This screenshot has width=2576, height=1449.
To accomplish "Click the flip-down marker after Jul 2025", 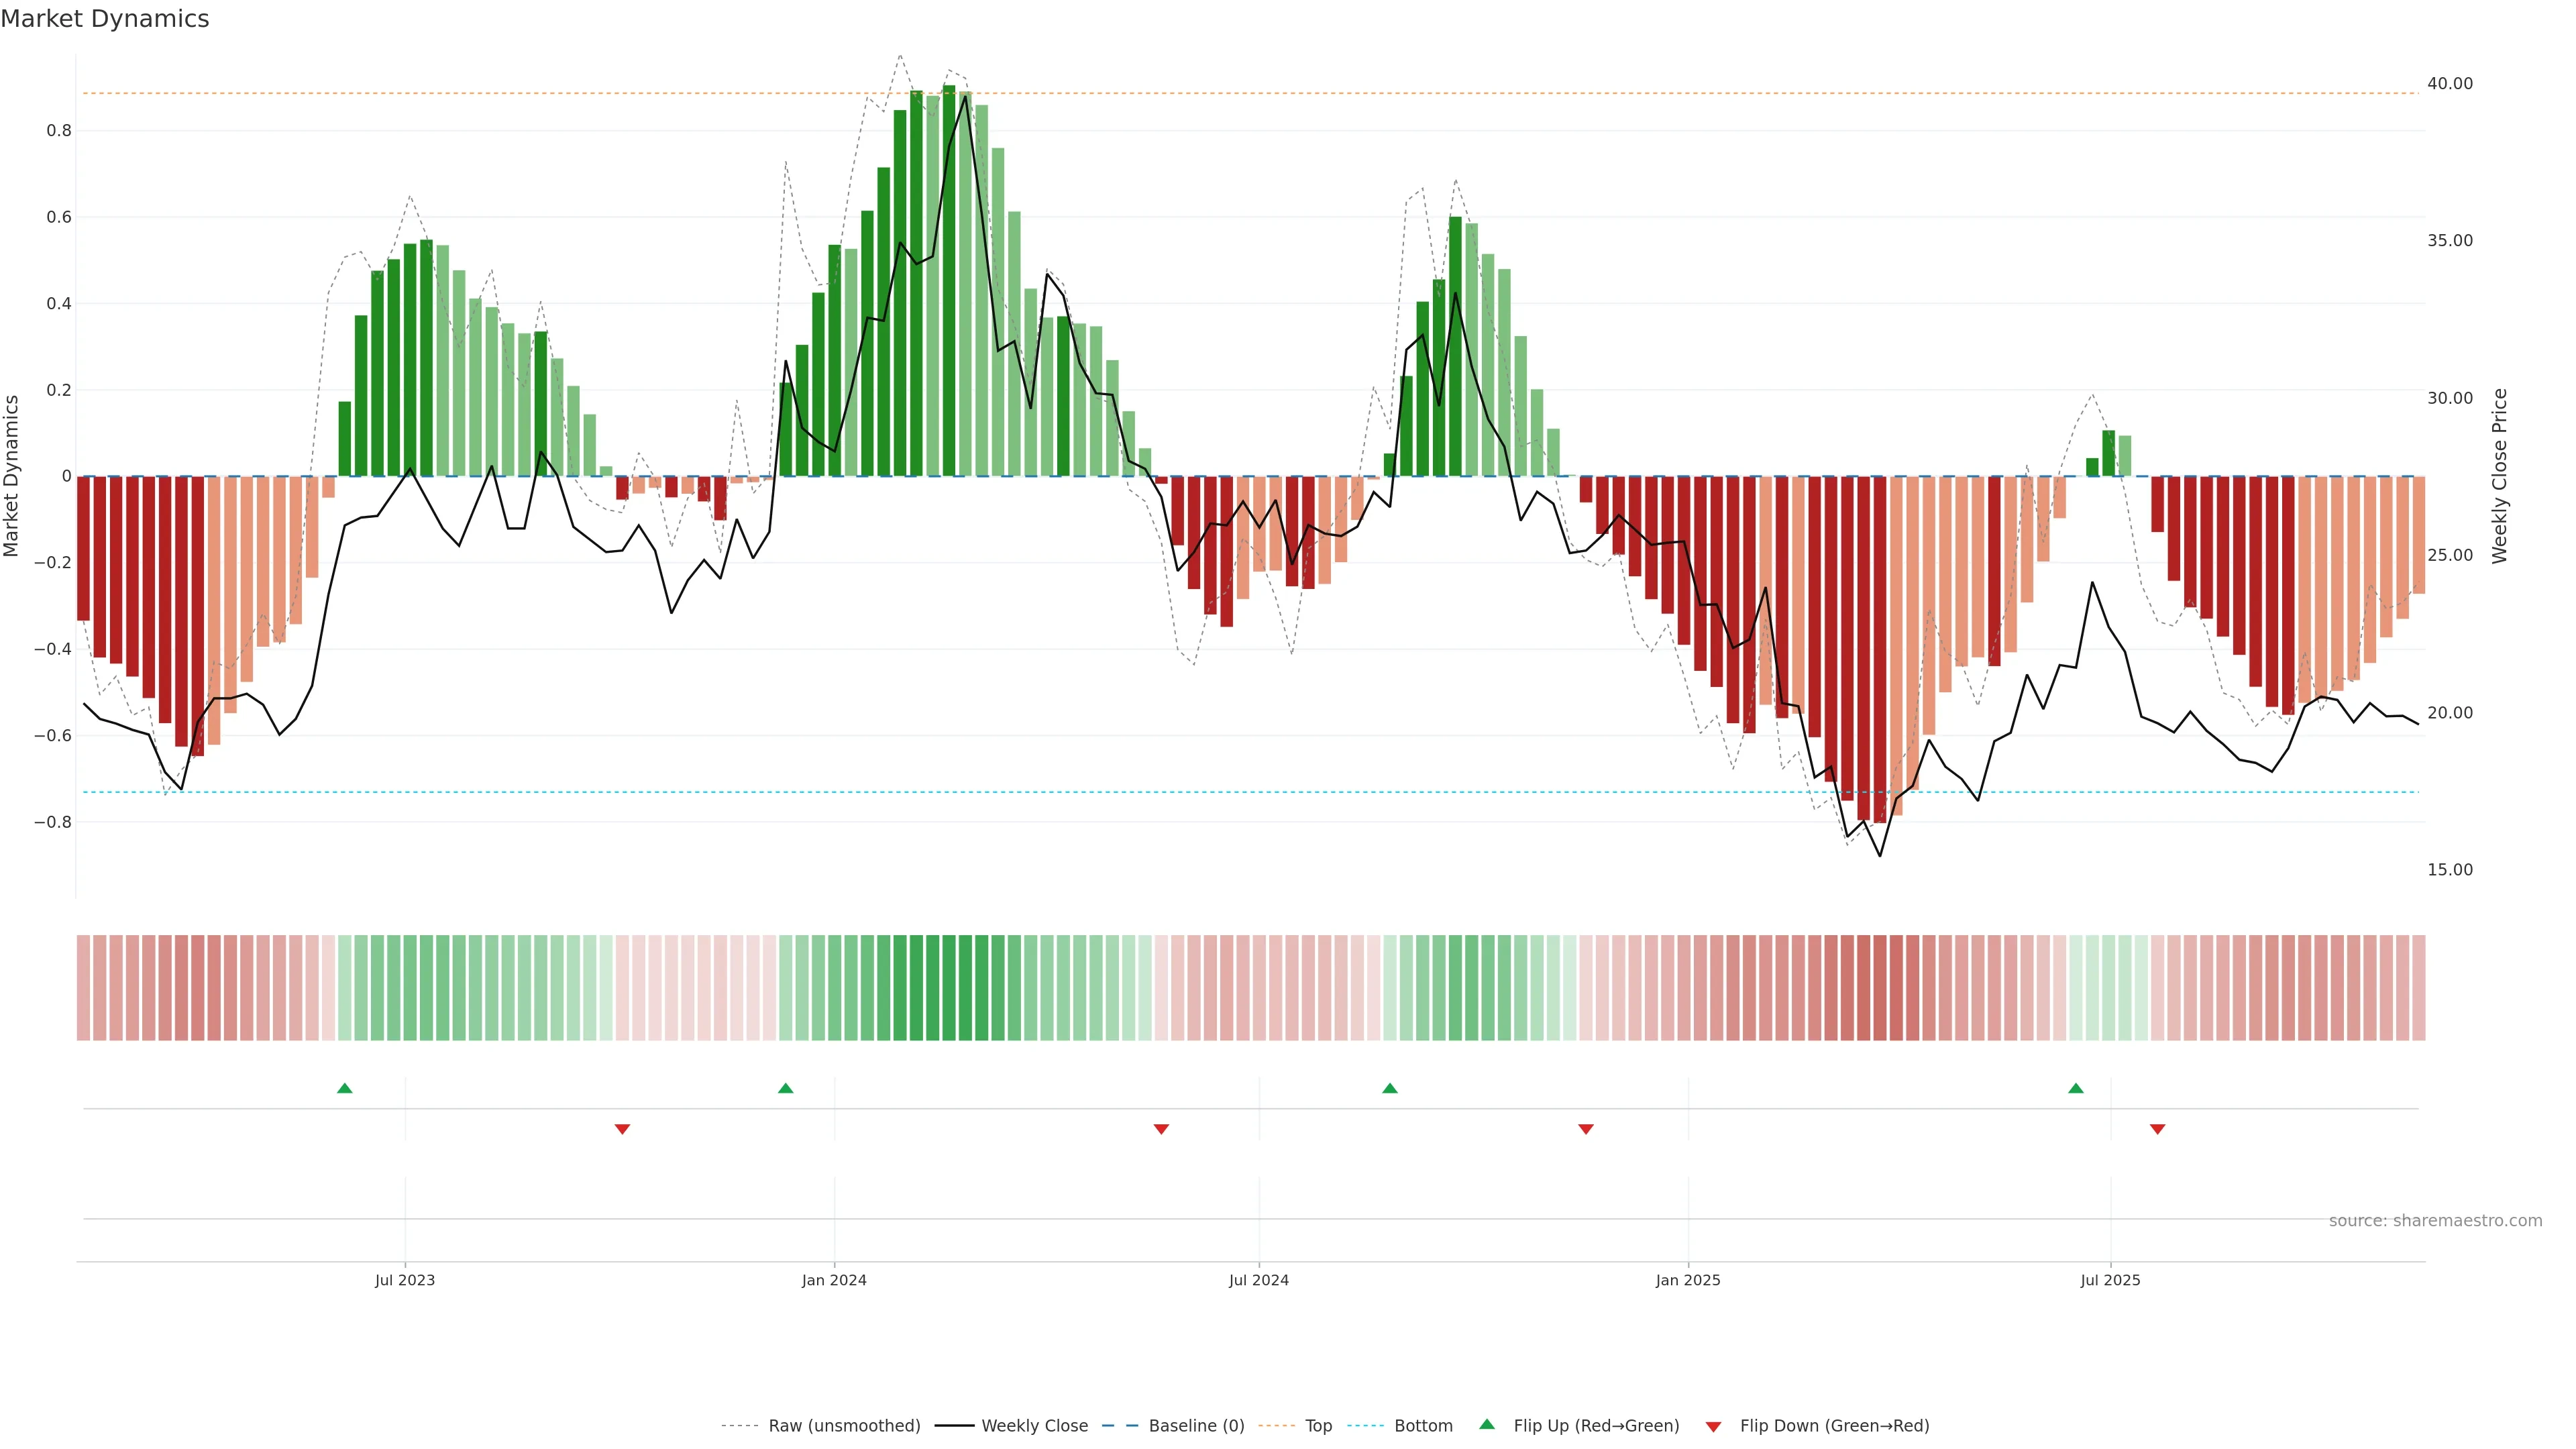I will (x=2157, y=1129).
